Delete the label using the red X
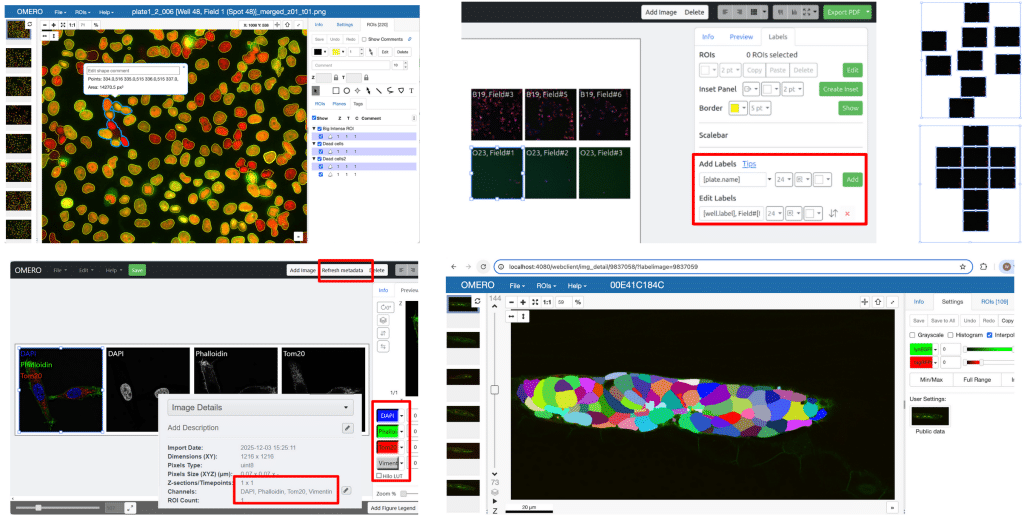Viewport: 1024px width, 520px height. [847, 214]
